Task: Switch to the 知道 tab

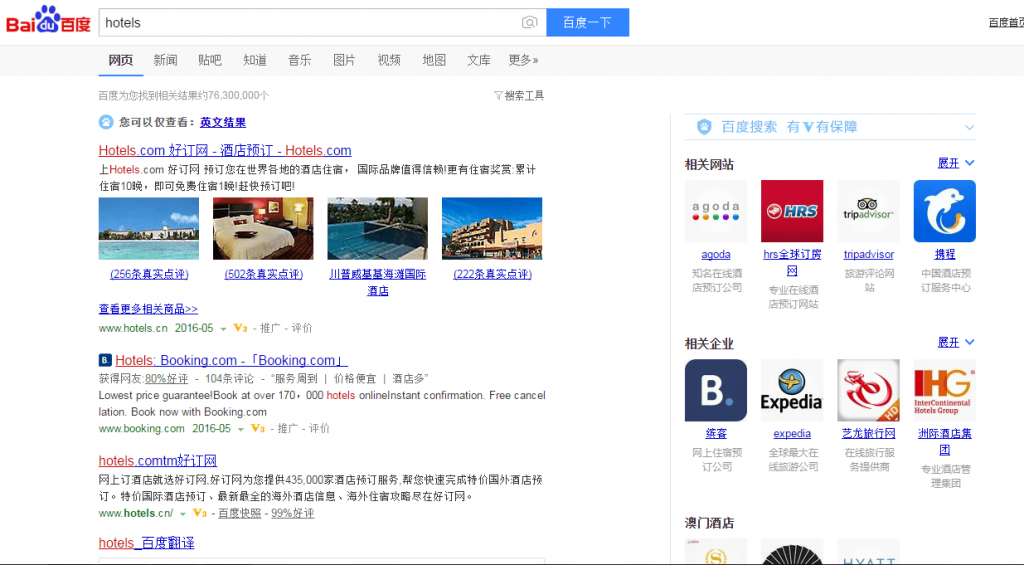Action: (255, 60)
